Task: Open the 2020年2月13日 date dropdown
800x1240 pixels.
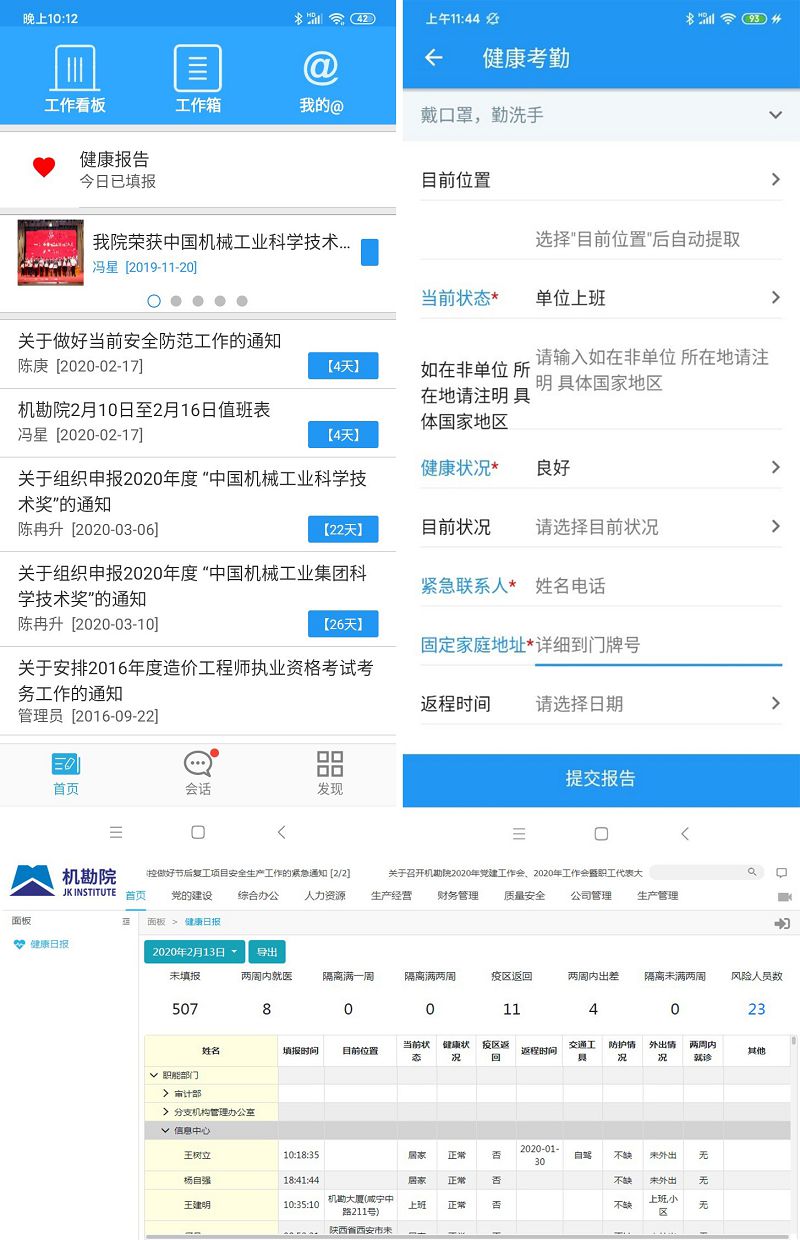Action: coord(194,953)
